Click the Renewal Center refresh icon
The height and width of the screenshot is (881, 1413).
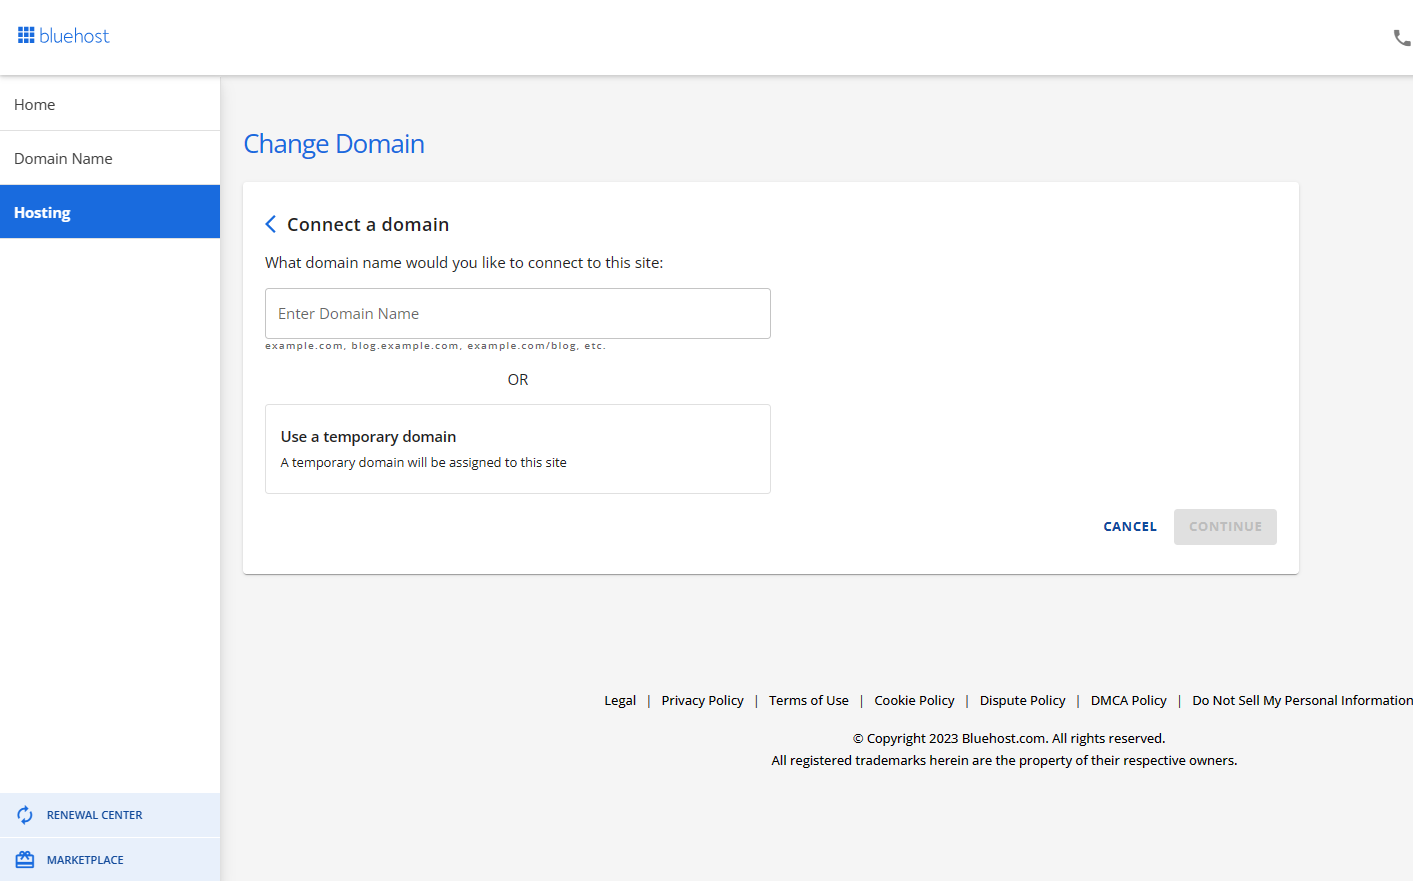point(25,815)
